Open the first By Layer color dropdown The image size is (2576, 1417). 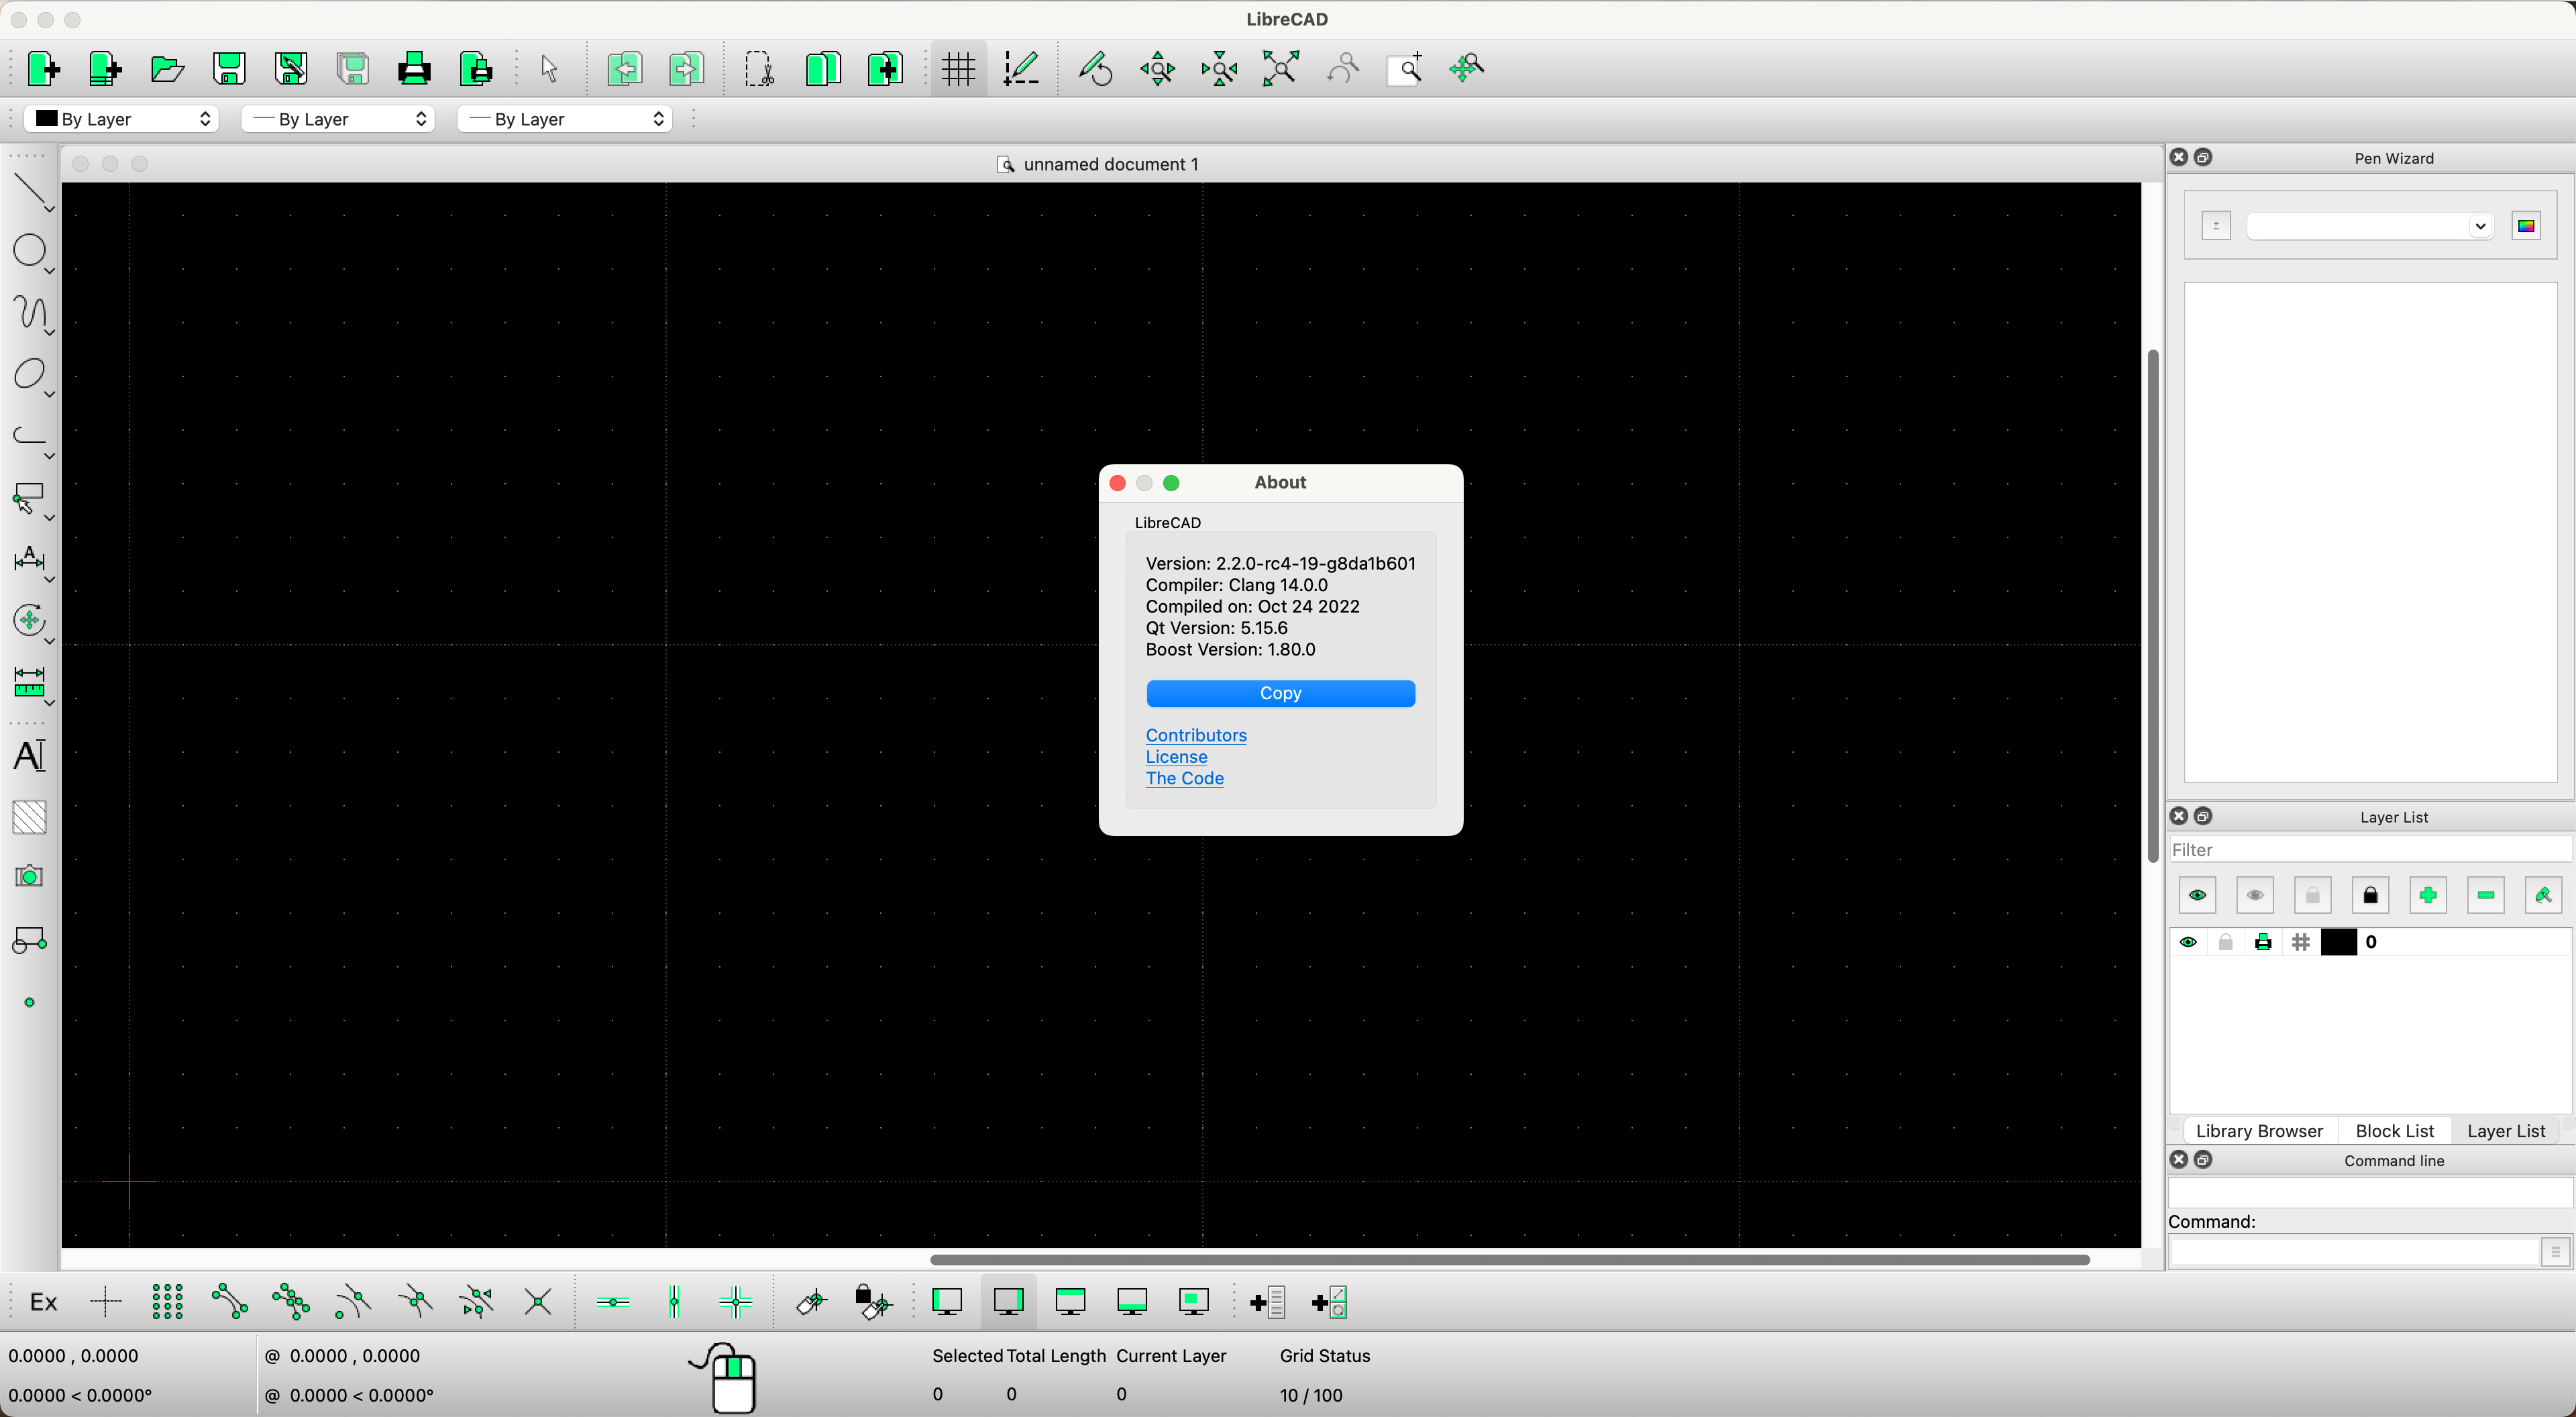(x=120, y=118)
